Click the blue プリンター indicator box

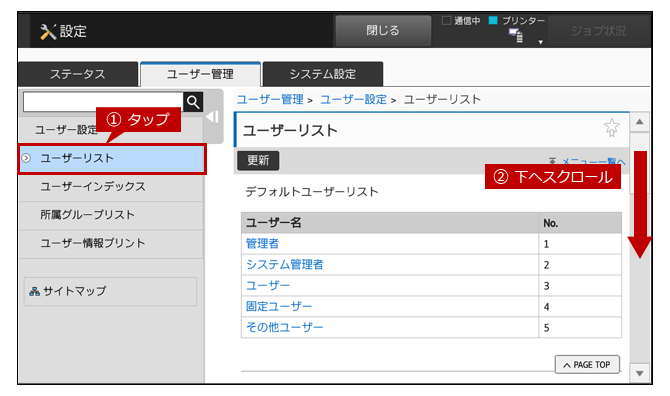[x=493, y=20]
